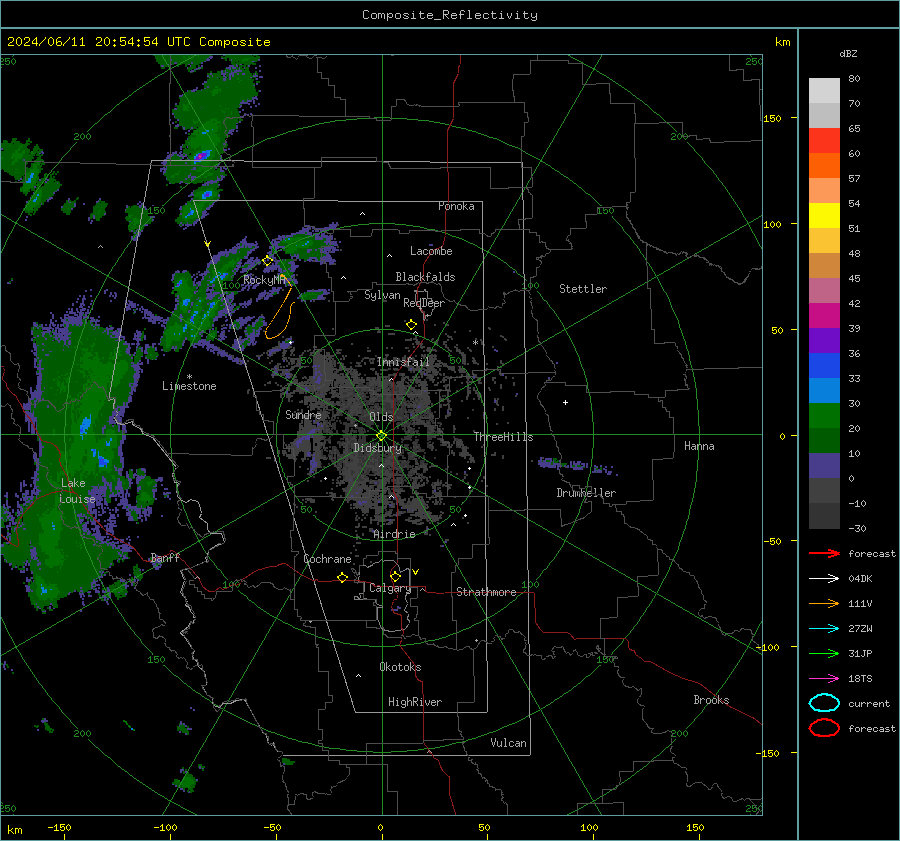This screenshot has height=841, width=900.
Task: Click the red forecast ellipse legend icon
Action: pos(824,728)
